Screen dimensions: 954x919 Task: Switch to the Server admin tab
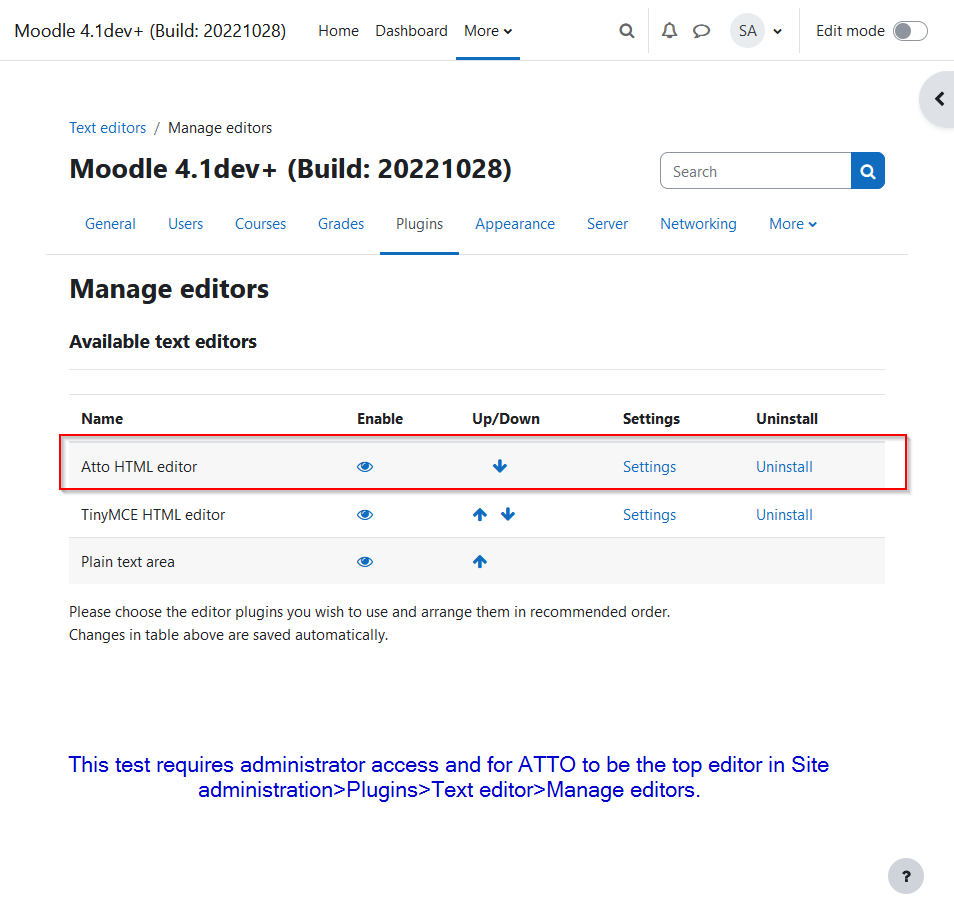click(x=607, y=224)
